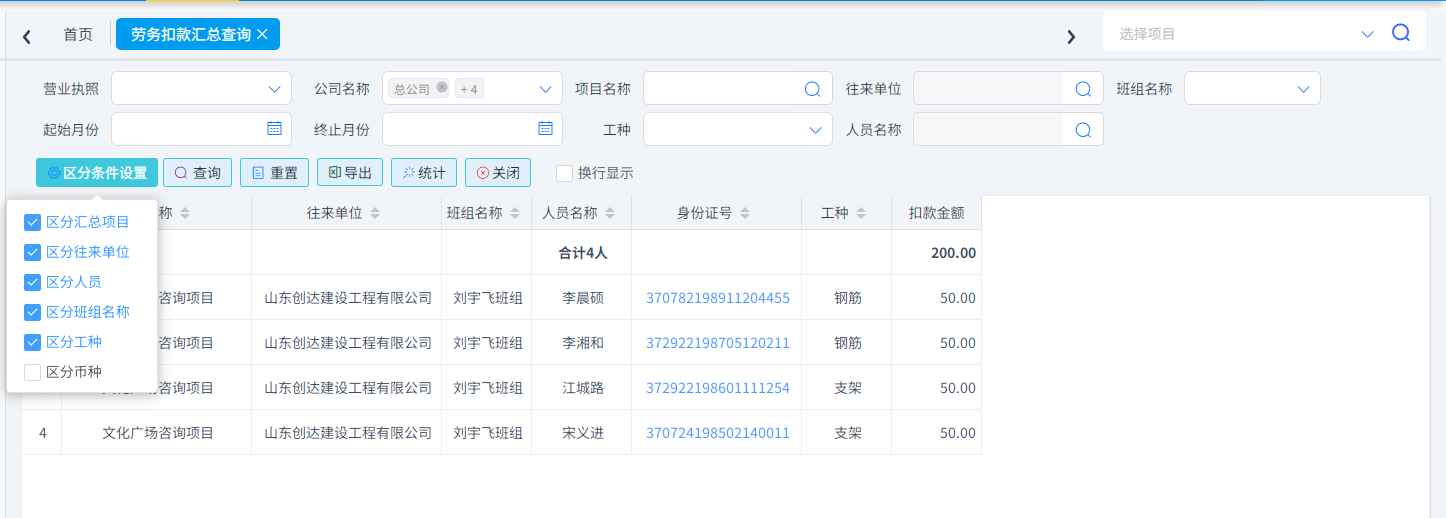This screenshot has height=518, width=1446.
Task: Click the 关闭 button
Action: (498, 173)
